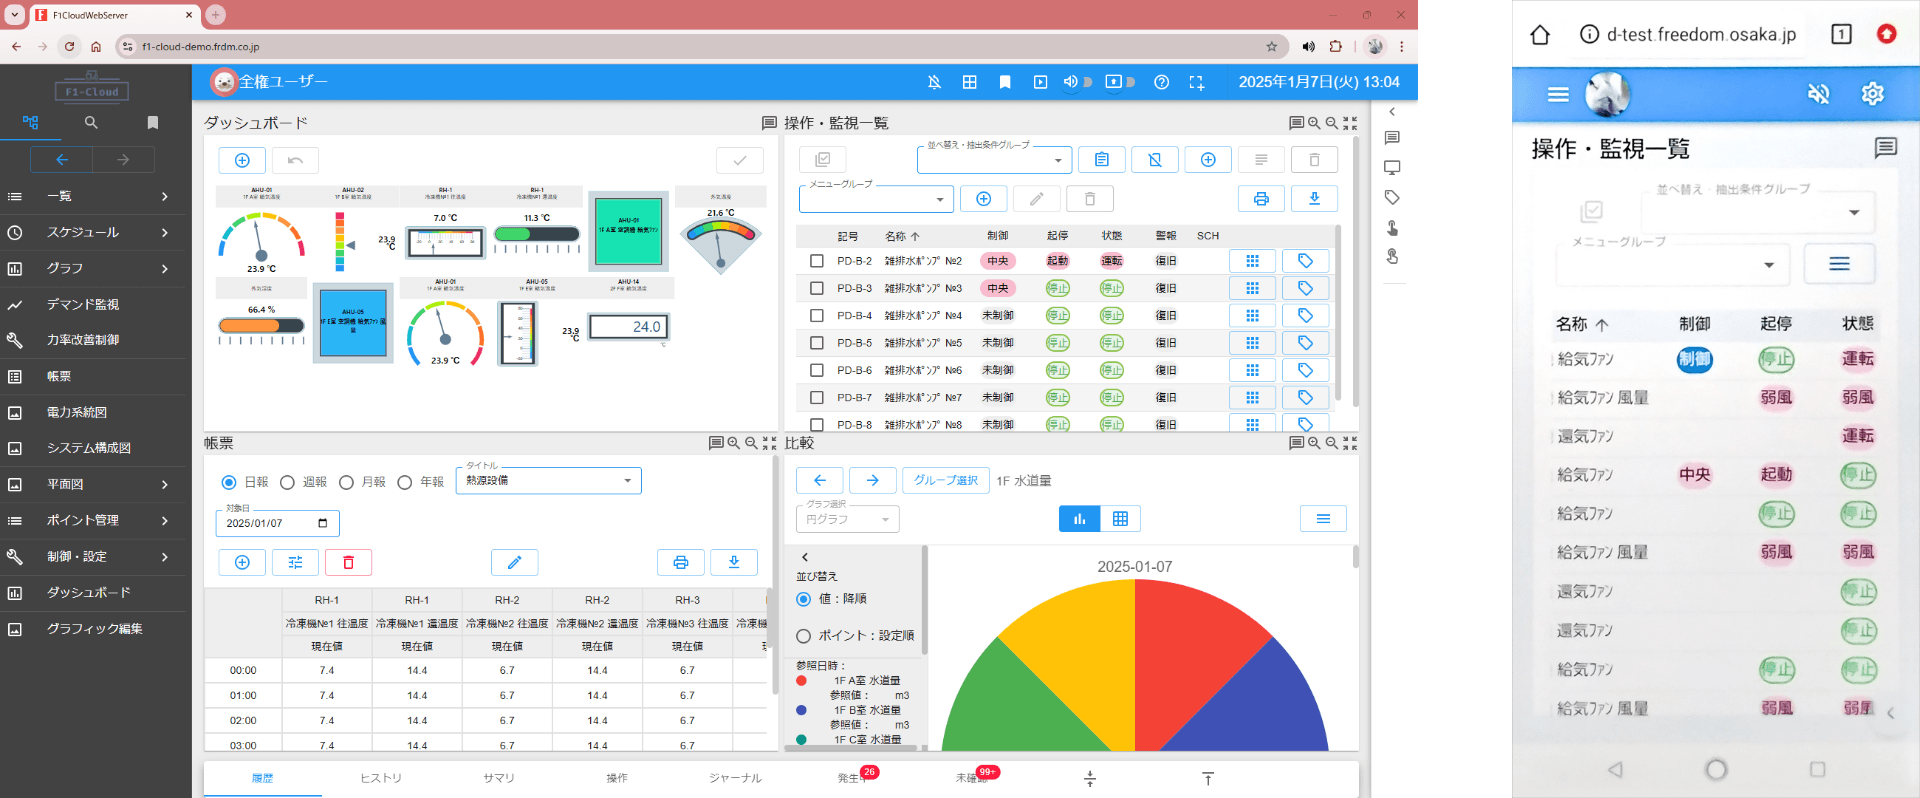This screenshot has width=1920, height=798.
Task: Open the メニューグループ dropdown
Action: coord(875,199)
